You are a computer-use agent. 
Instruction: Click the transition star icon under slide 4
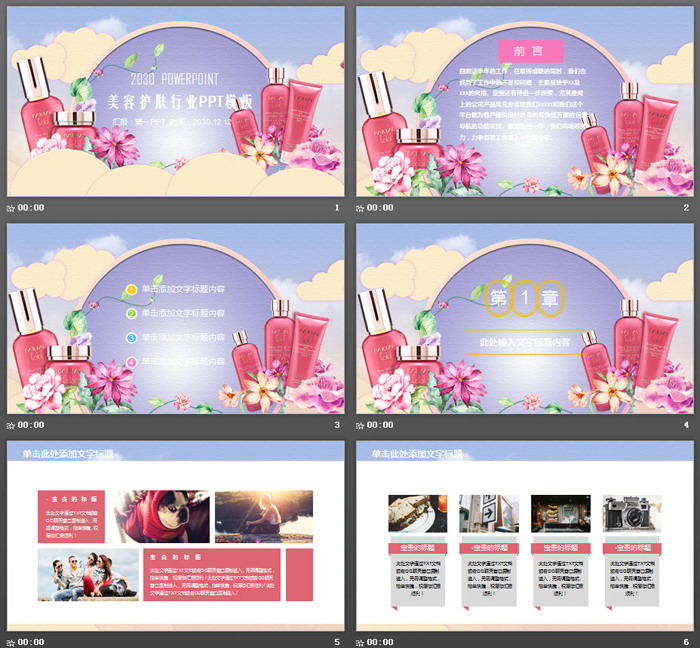[361, 425]
